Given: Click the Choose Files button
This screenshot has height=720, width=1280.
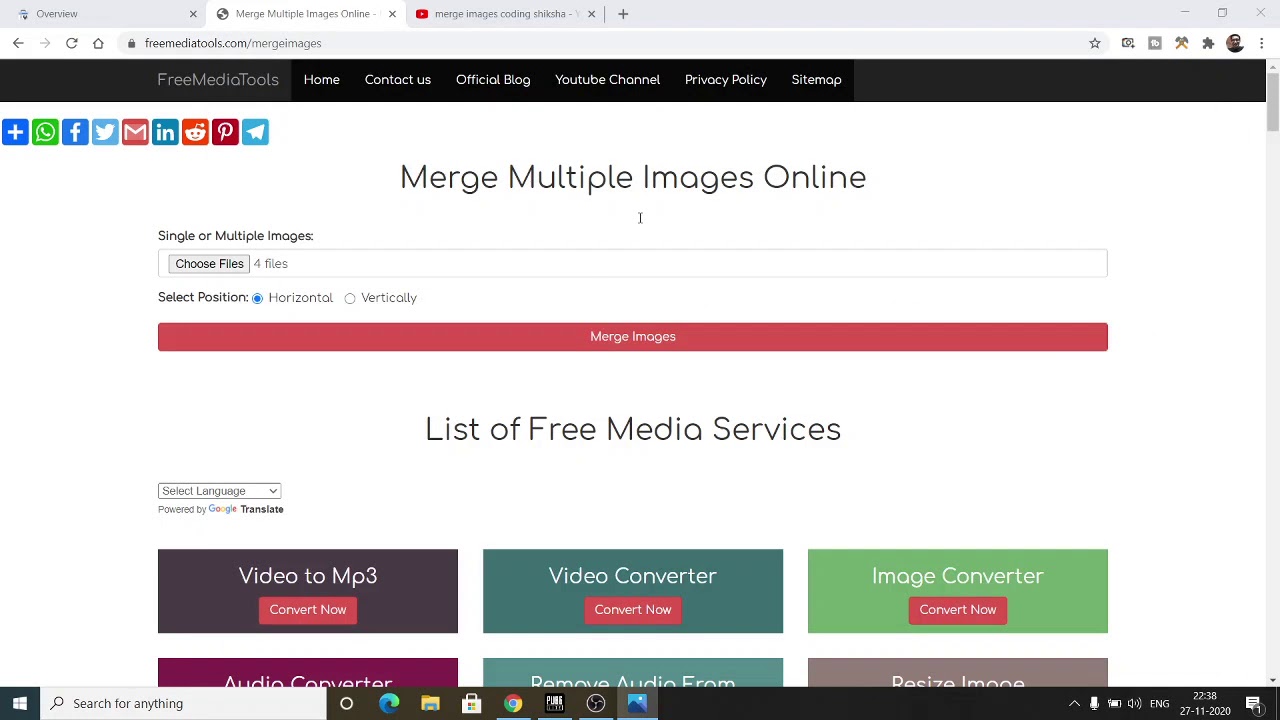Looking at the screenshot, I should pyautogui.click(x=209, y=264).
